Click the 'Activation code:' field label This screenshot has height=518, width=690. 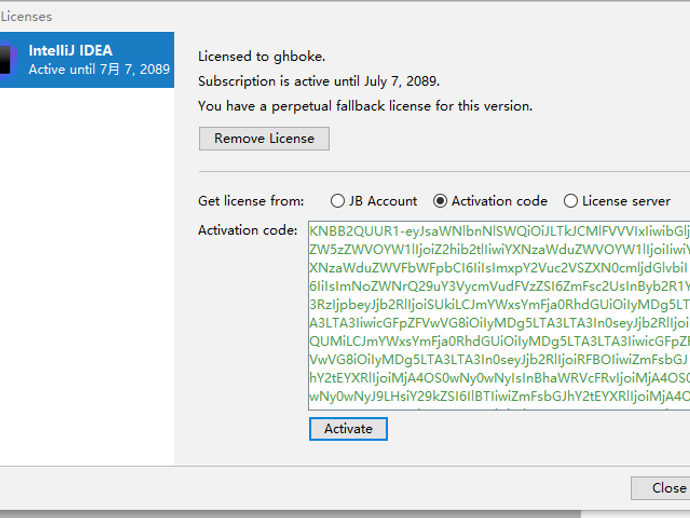pos(248,231)
